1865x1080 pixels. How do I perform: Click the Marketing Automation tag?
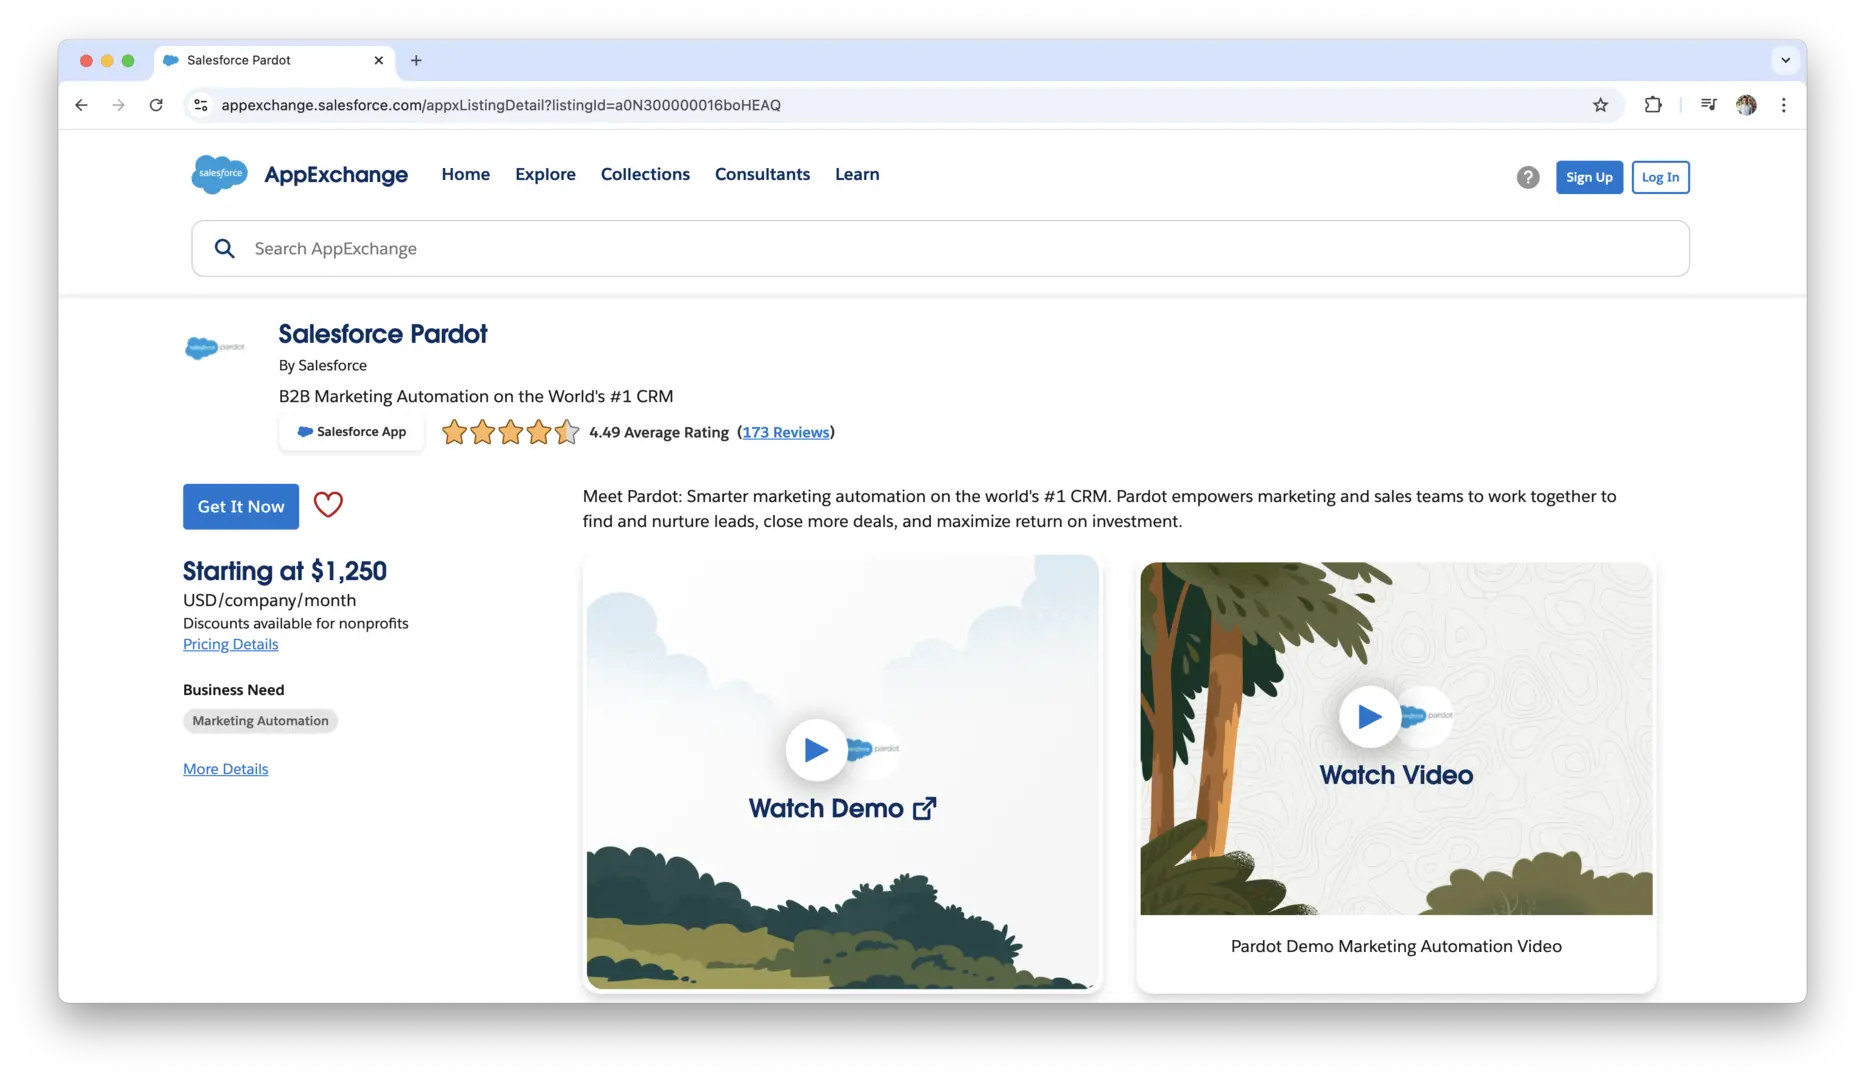point(260,721)
